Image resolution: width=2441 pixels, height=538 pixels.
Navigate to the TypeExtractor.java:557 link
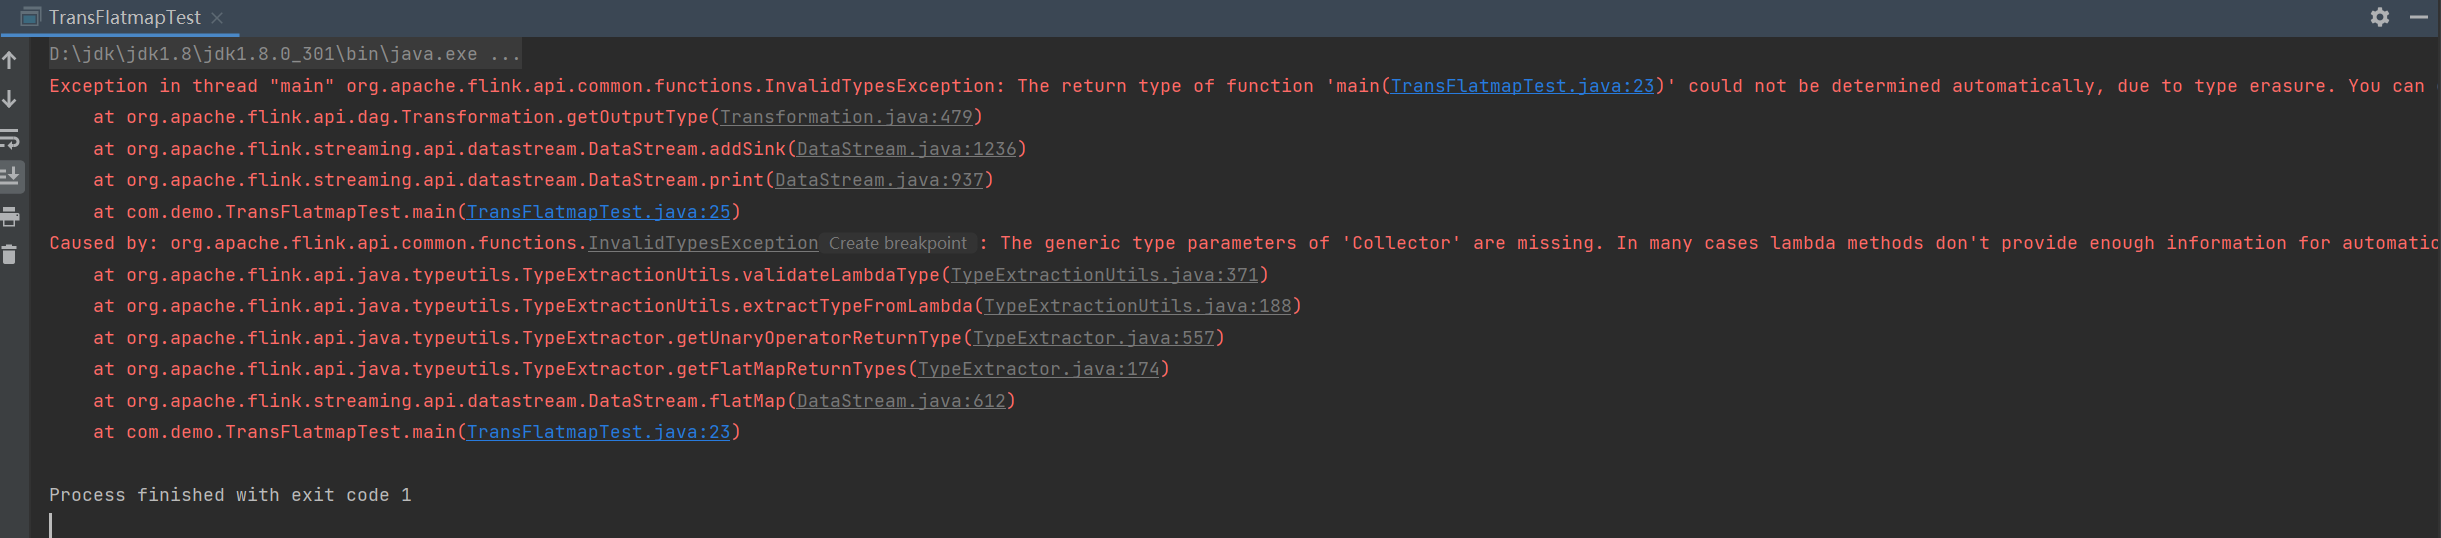coord(1093,338)
